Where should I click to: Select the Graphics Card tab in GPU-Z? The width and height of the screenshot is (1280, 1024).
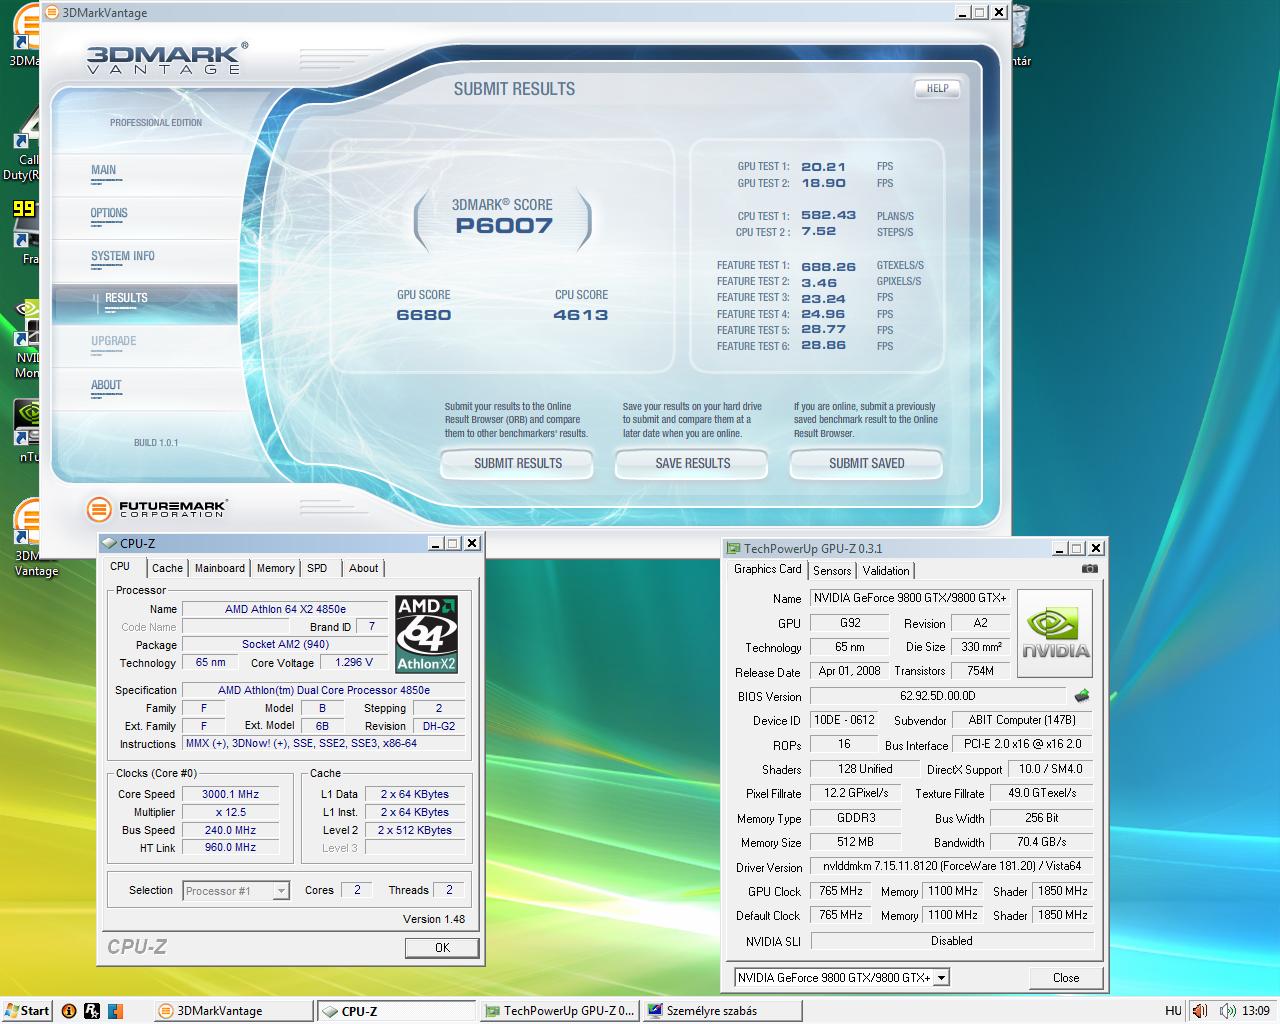point(767,569)
